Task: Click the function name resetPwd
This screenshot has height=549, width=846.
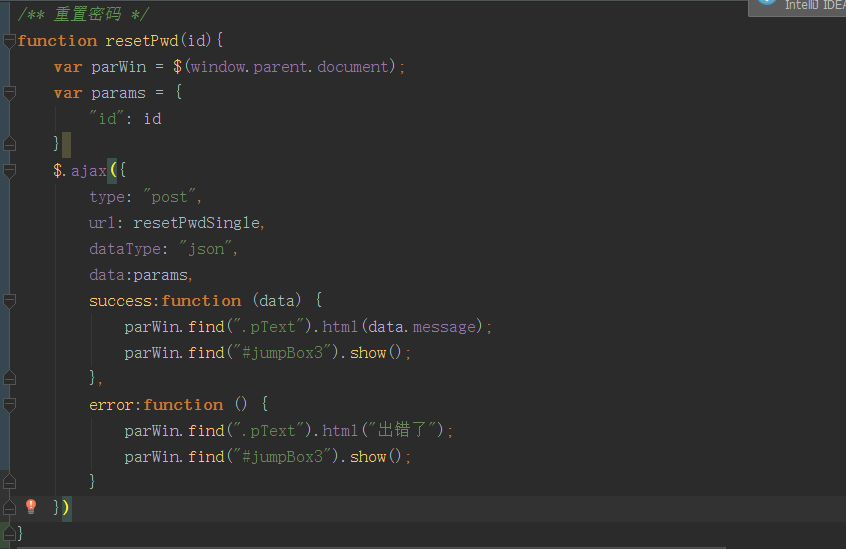Action: [142, 40]
